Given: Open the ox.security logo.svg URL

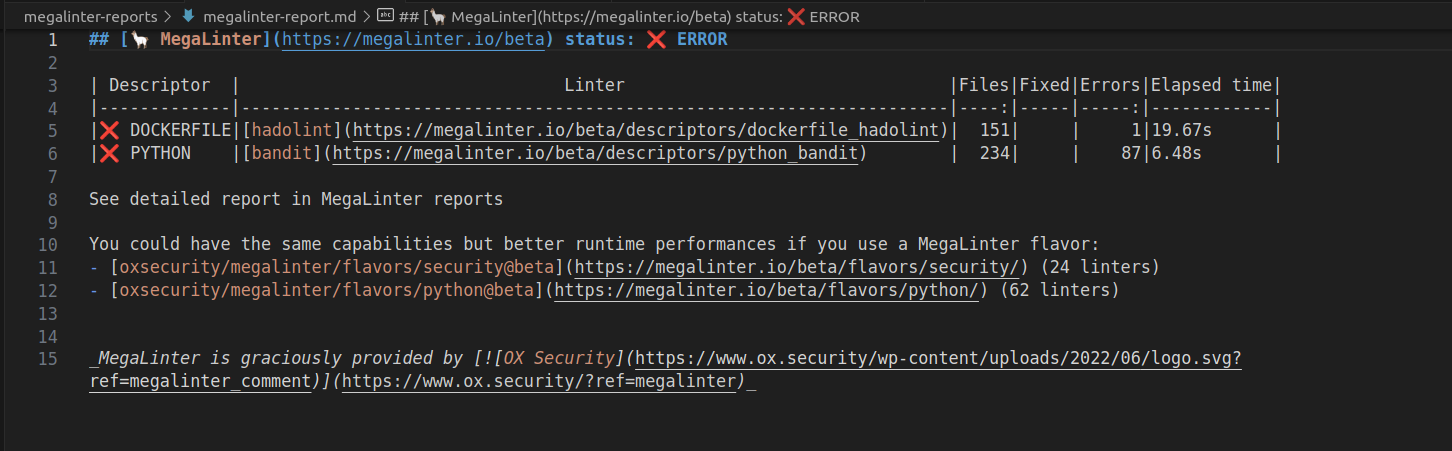Looking at the screenshot, I should pyautogui.click(x=938, y=358).
